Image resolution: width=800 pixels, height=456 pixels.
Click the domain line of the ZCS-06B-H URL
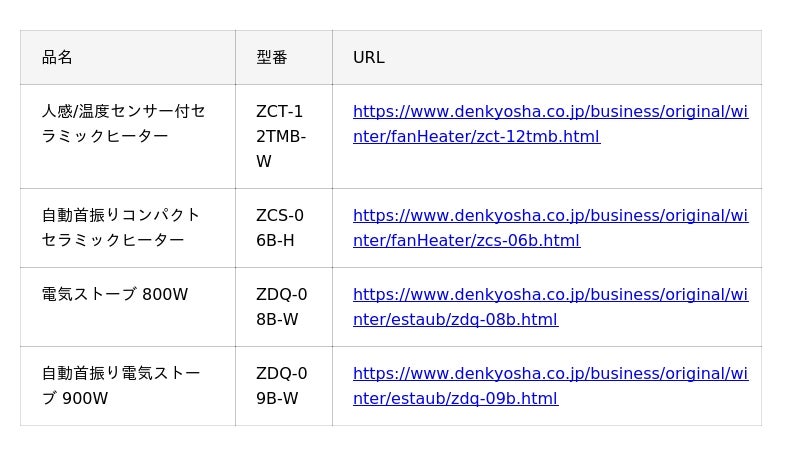pos(550,216)
